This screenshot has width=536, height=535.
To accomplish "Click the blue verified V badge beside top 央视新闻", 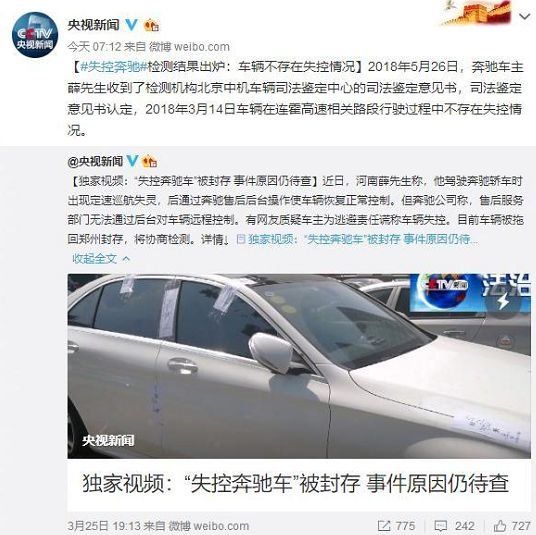I will 131,25.
